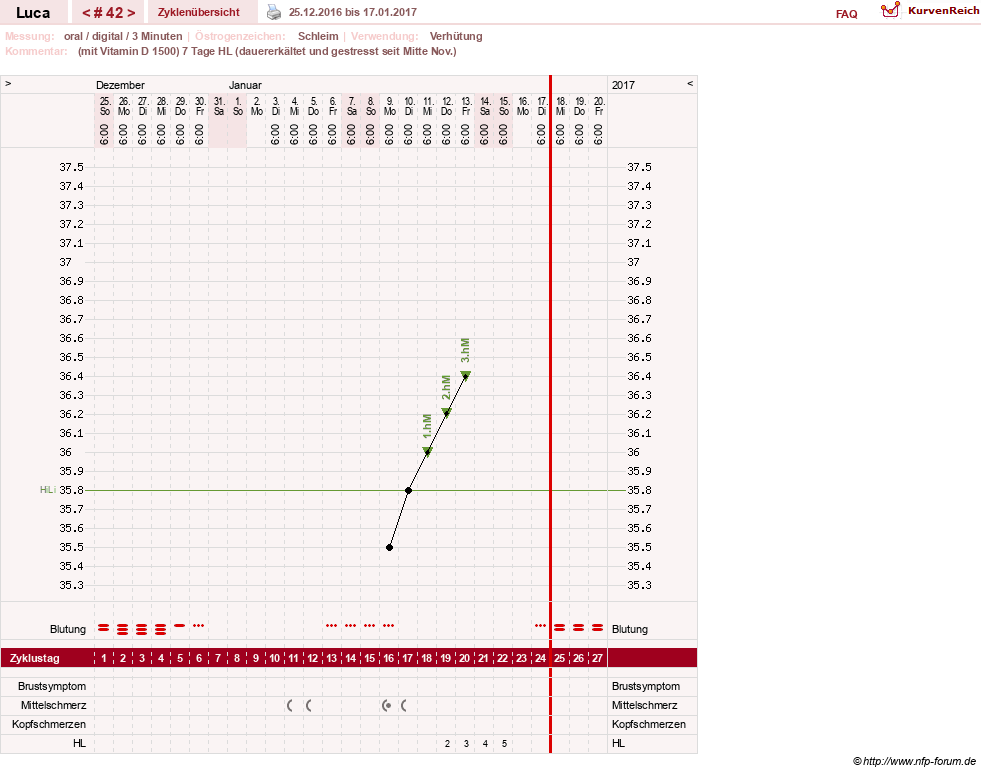
Task: Click spotting dots on cycle day 6
Action: tap(198, 625)
